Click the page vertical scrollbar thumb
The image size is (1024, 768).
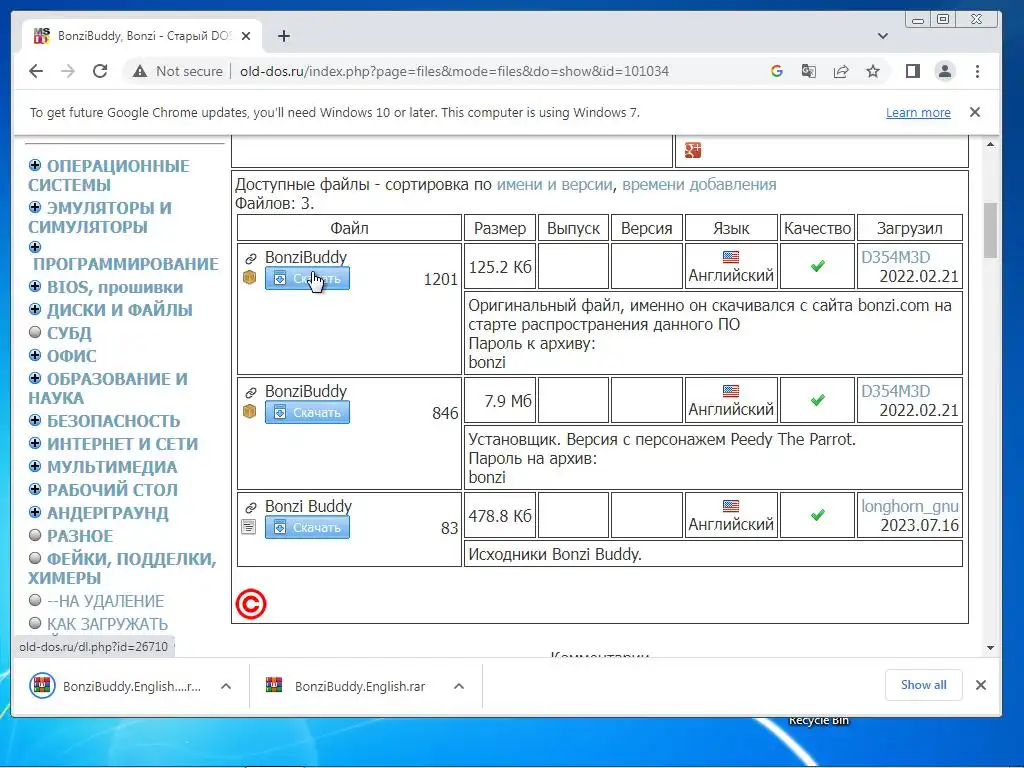991,230
